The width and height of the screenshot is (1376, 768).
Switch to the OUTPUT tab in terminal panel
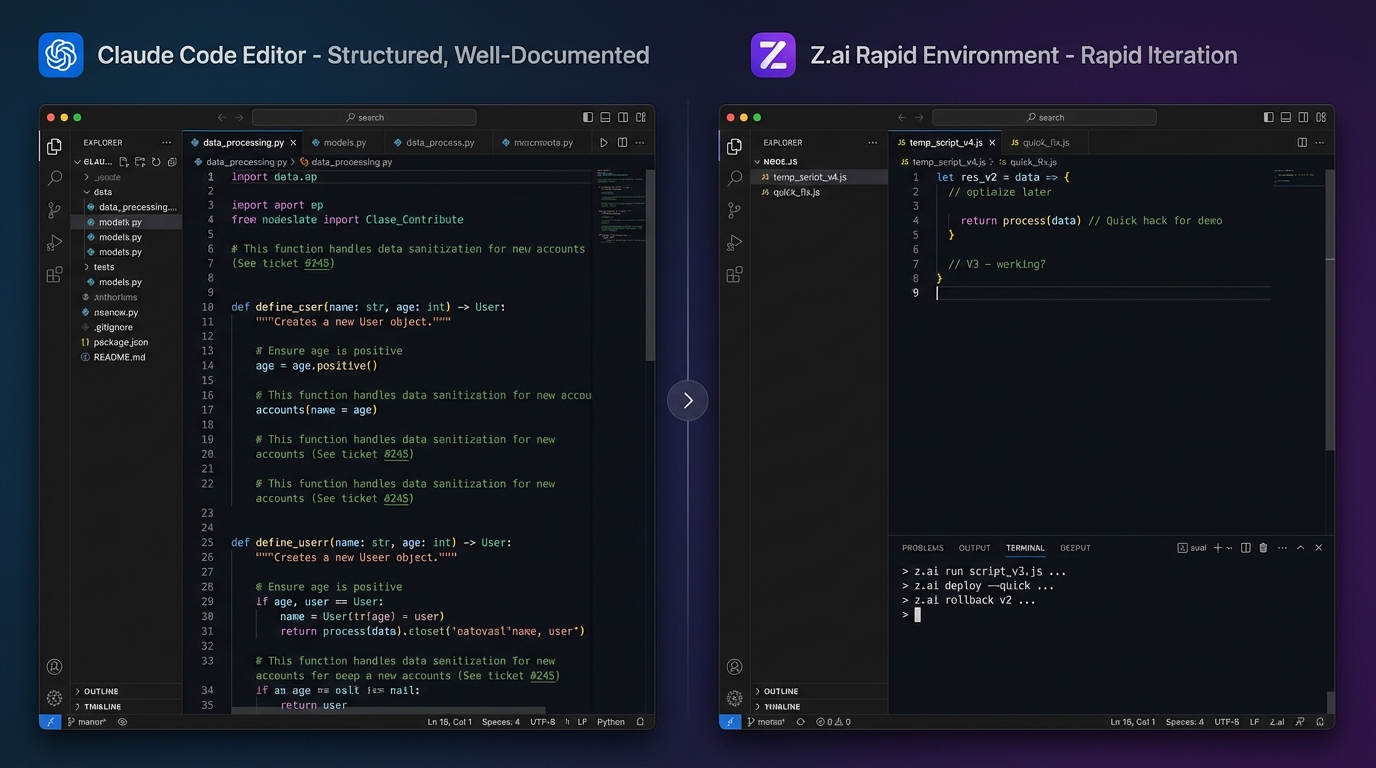(974, 548)
